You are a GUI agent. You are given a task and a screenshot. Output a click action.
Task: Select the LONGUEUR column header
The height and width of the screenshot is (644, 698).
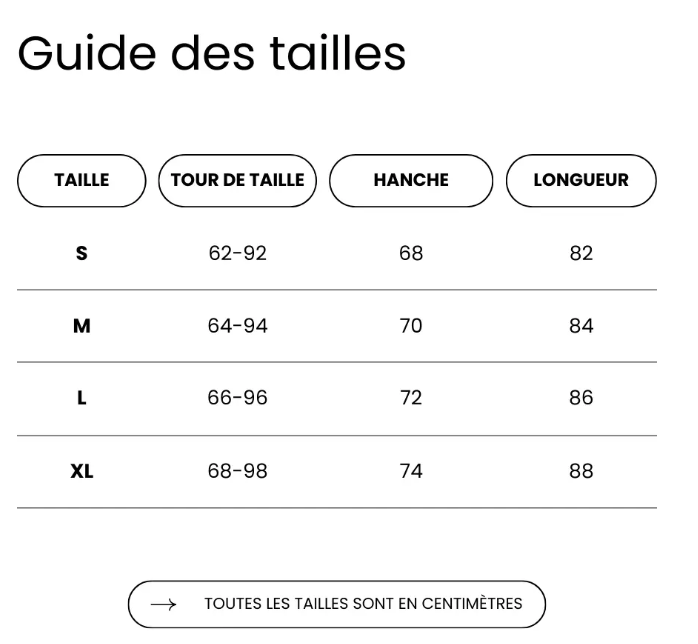tap(581, 181)
